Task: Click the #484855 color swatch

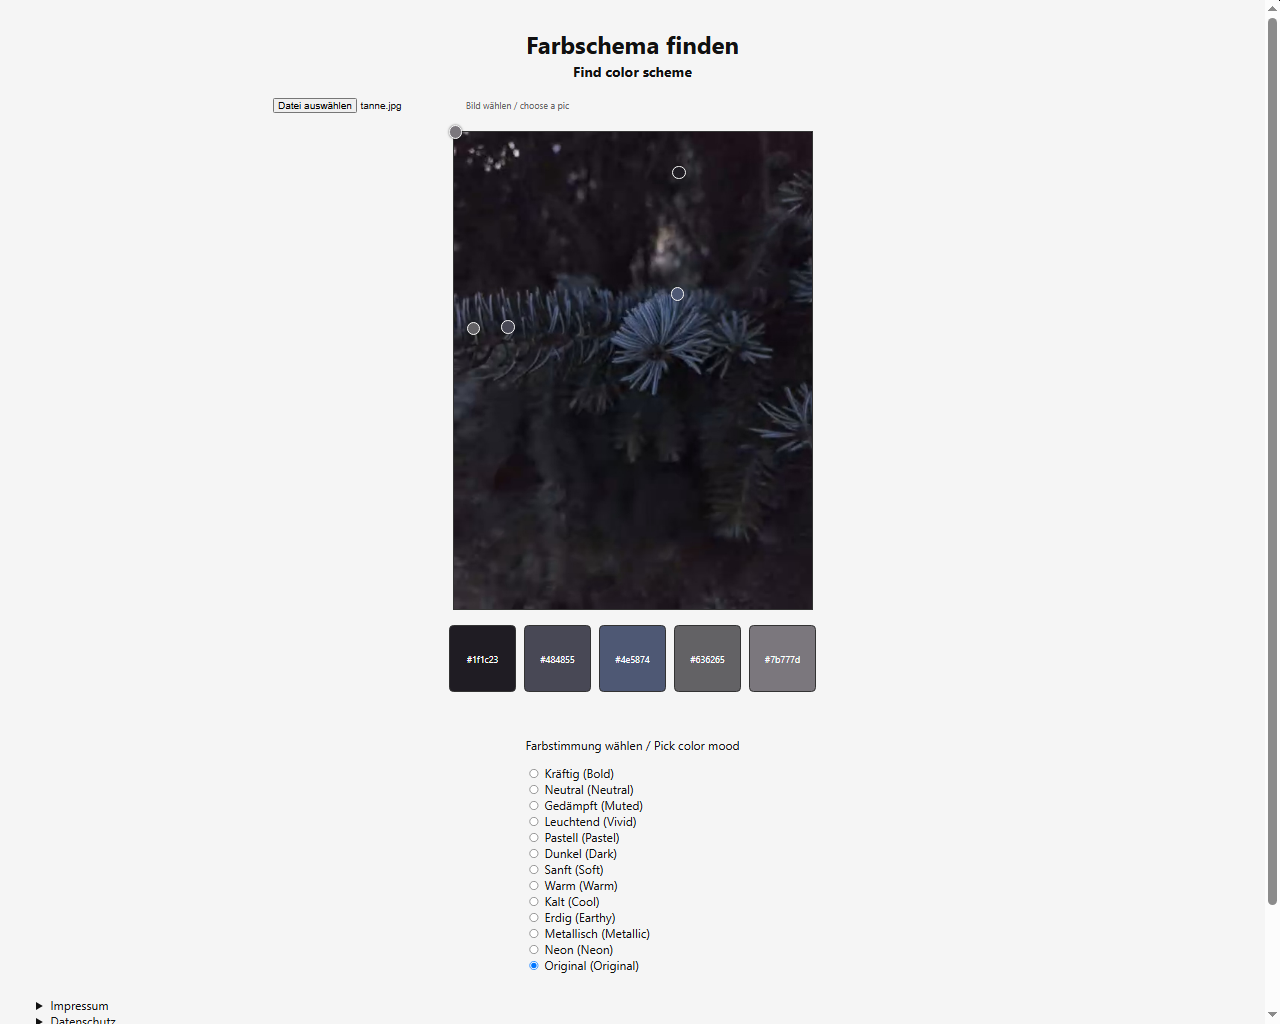Action: point(557,659)
